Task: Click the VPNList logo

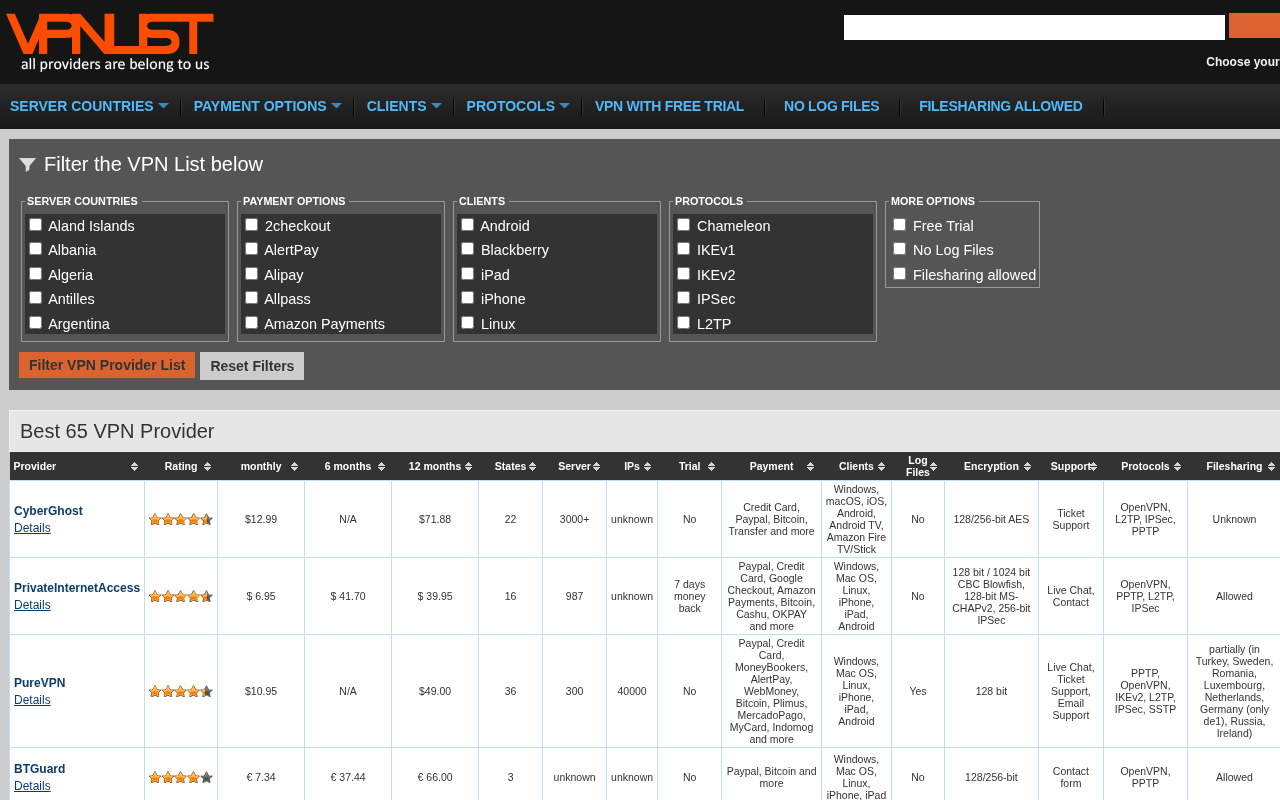Action: coord(109,42)
